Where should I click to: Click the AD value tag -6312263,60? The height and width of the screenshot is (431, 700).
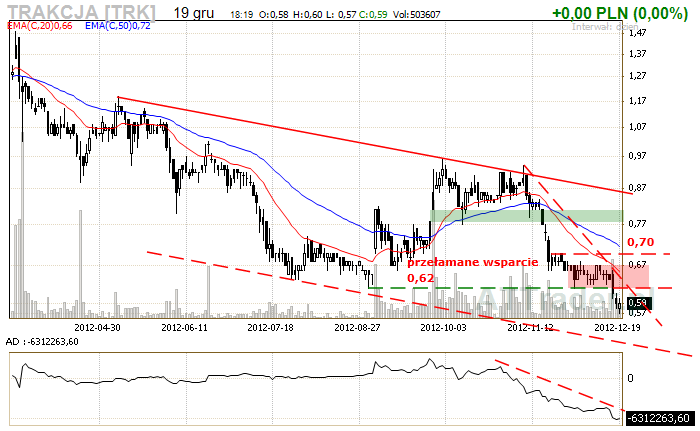661,418
